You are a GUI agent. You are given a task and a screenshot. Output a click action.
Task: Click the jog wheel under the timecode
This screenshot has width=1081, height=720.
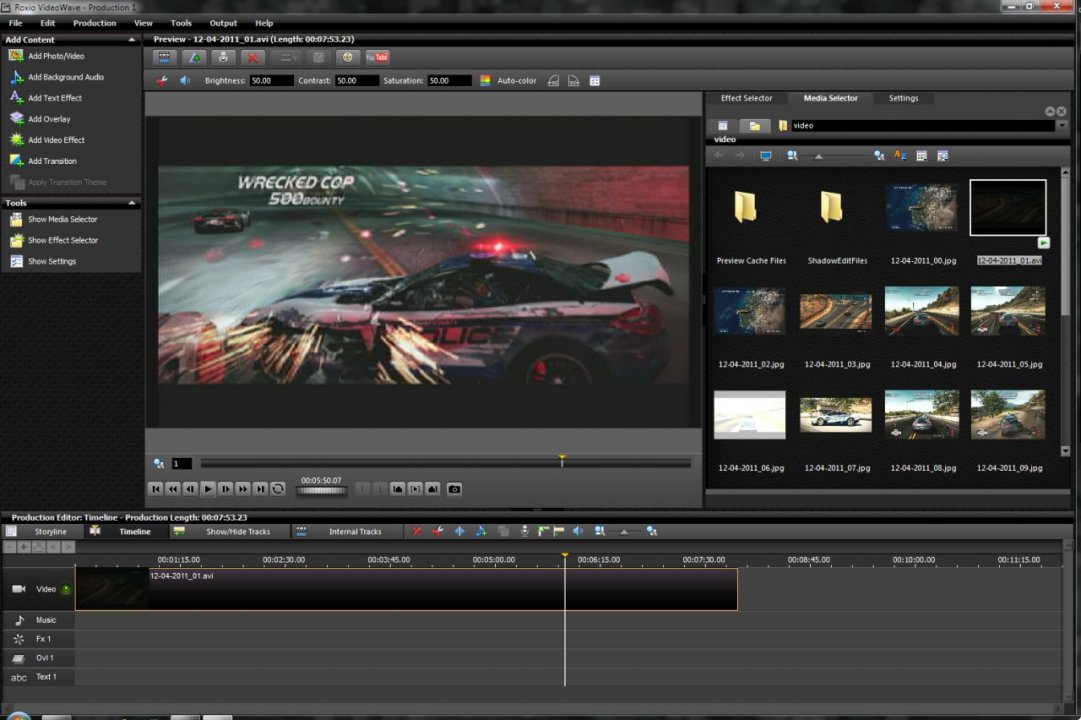[321, 491]
